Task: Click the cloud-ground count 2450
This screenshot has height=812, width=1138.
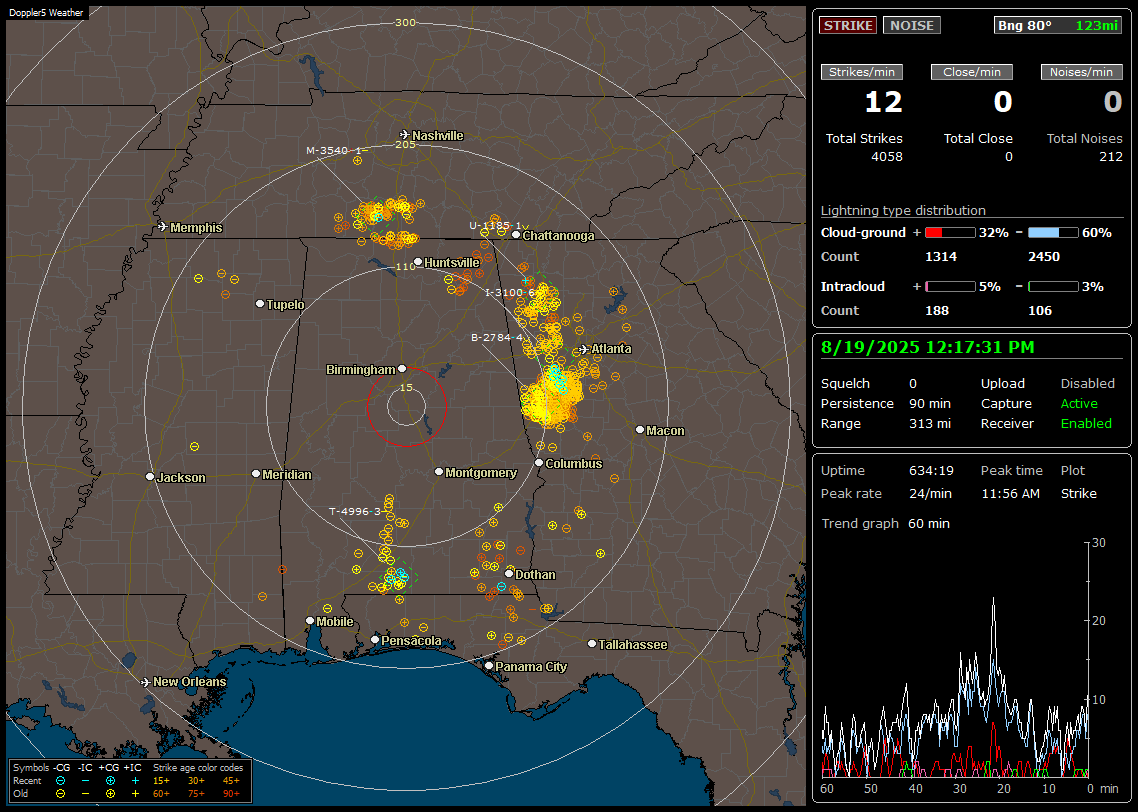Action: (x=1044, y=257)
